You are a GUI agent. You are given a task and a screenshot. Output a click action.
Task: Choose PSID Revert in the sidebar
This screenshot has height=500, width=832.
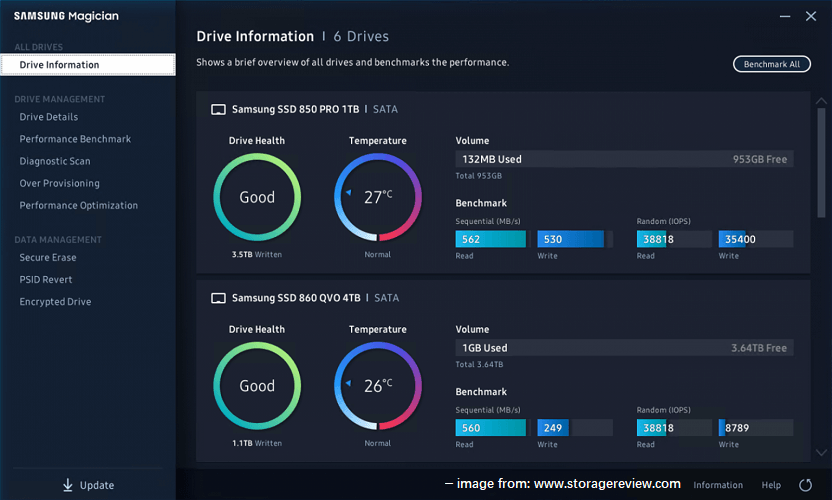point(46,280)
